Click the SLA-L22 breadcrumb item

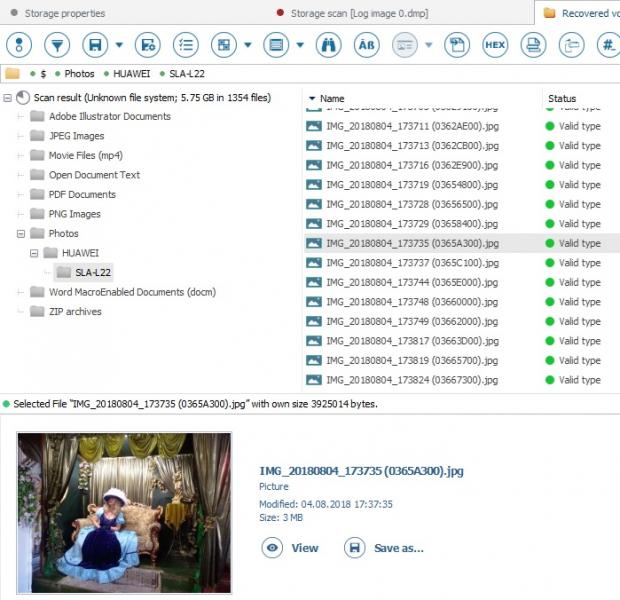coord(187,74)
